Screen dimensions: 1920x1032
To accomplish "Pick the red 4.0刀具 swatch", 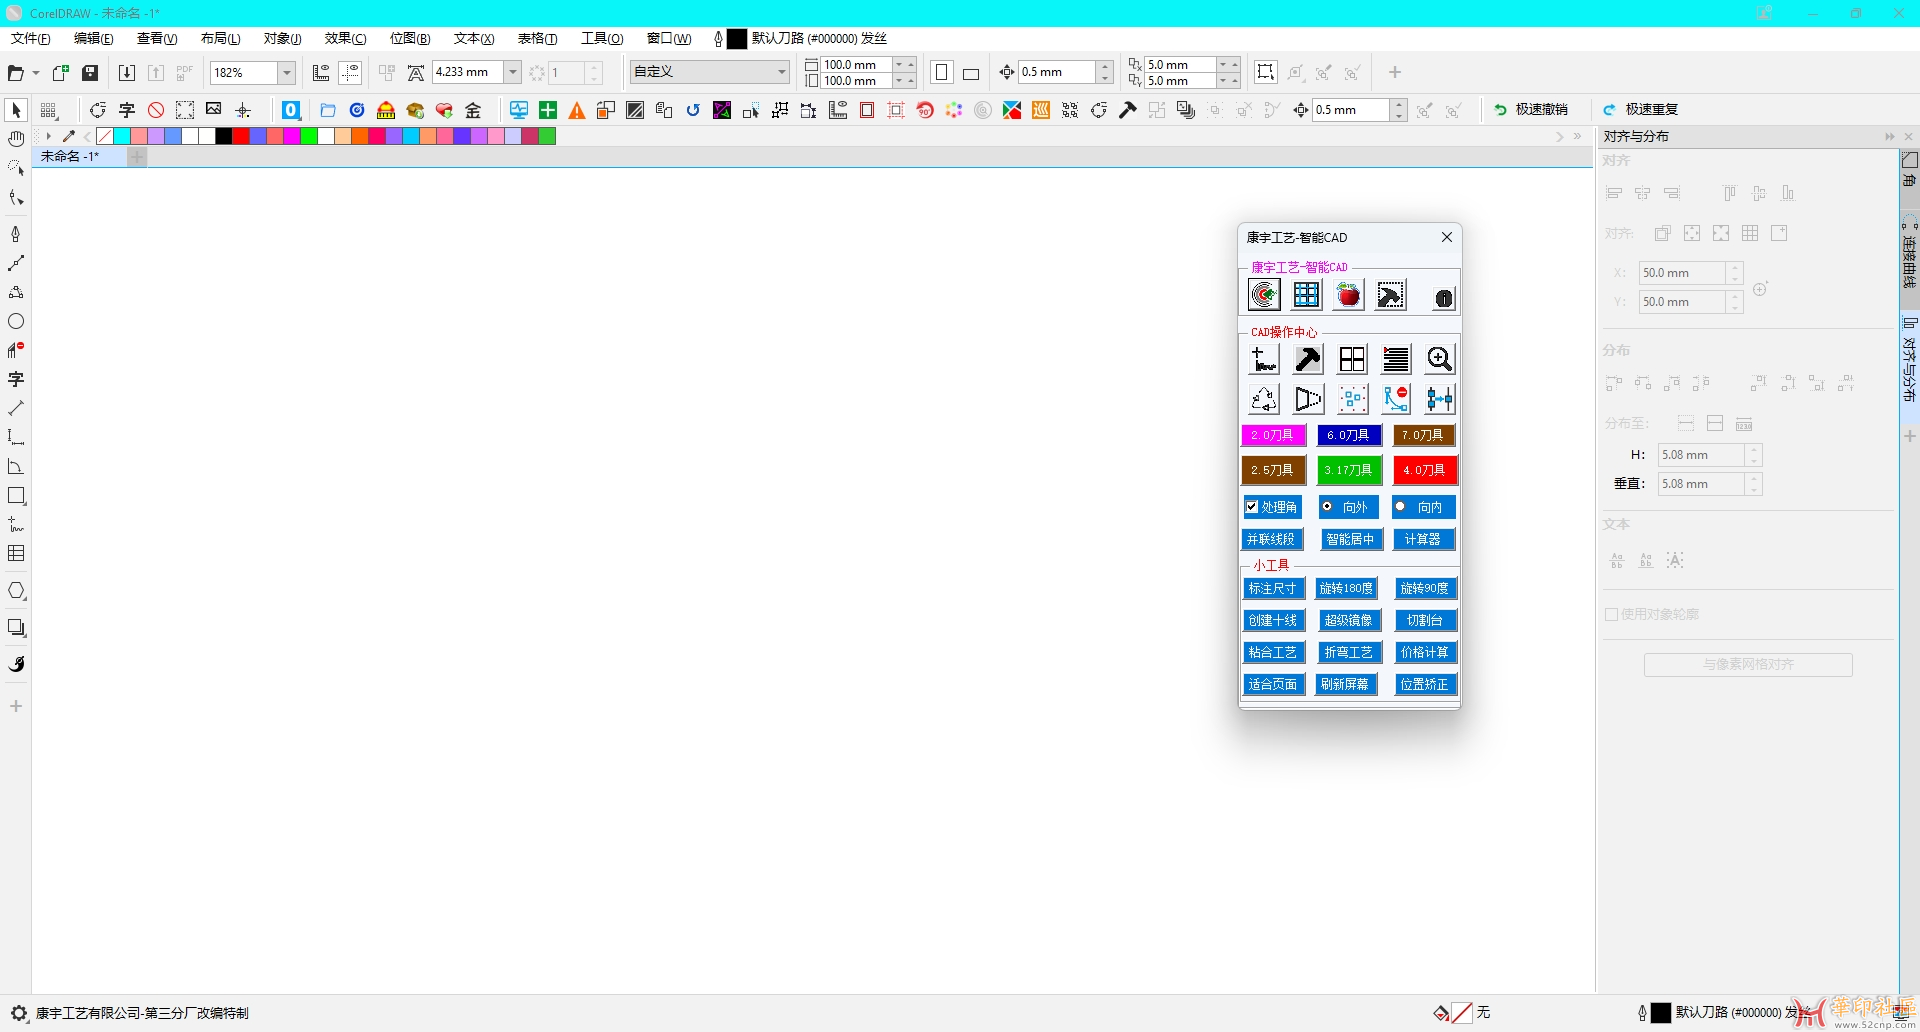I will [1424, 469].
